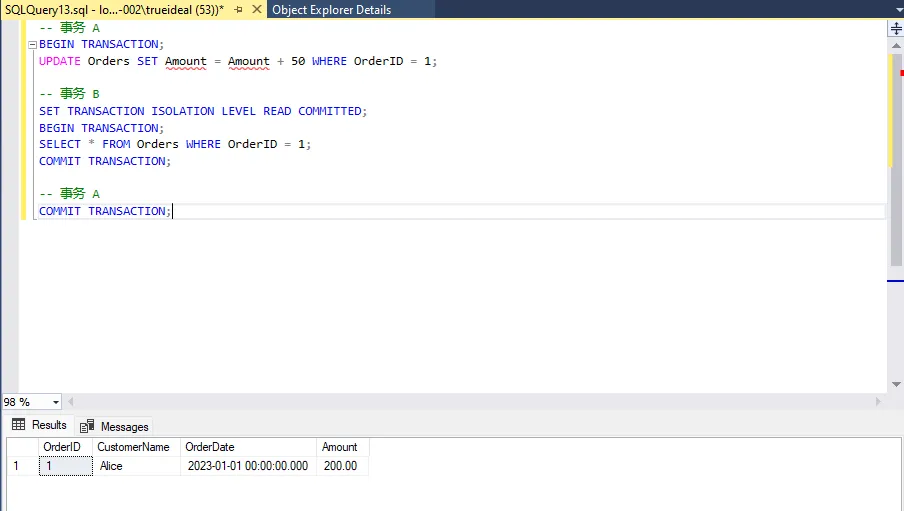Switch to Object Explorer Details tab

pyautogui.click(x=331, y=10)
